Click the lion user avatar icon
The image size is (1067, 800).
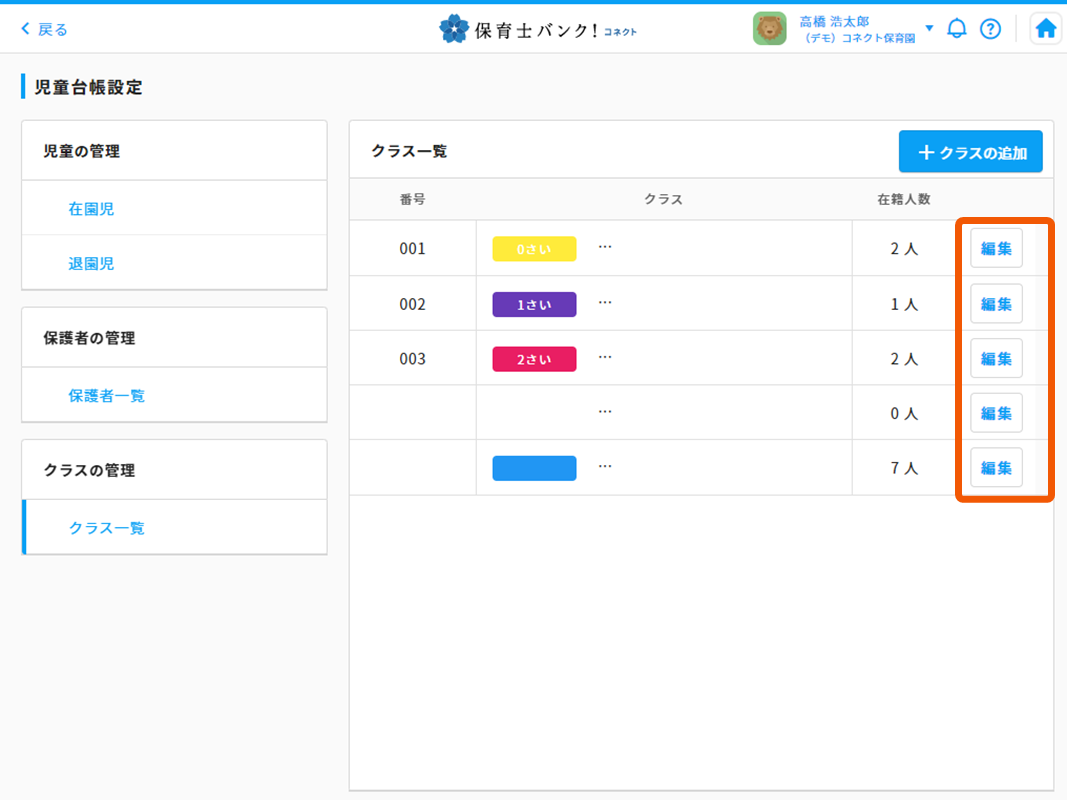pos(769,29)
